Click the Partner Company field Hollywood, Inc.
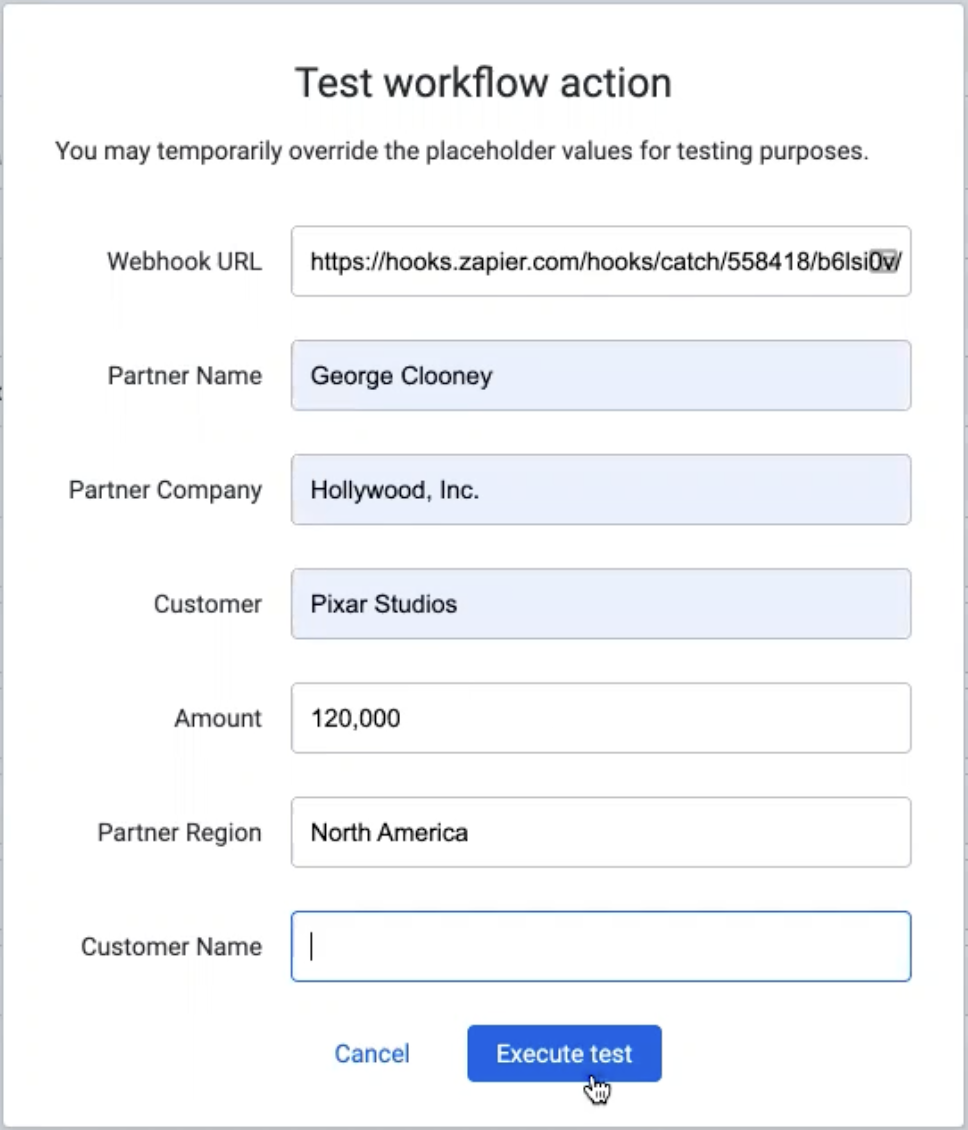Screen dimensions: 968x1130 tap(600, 489)
